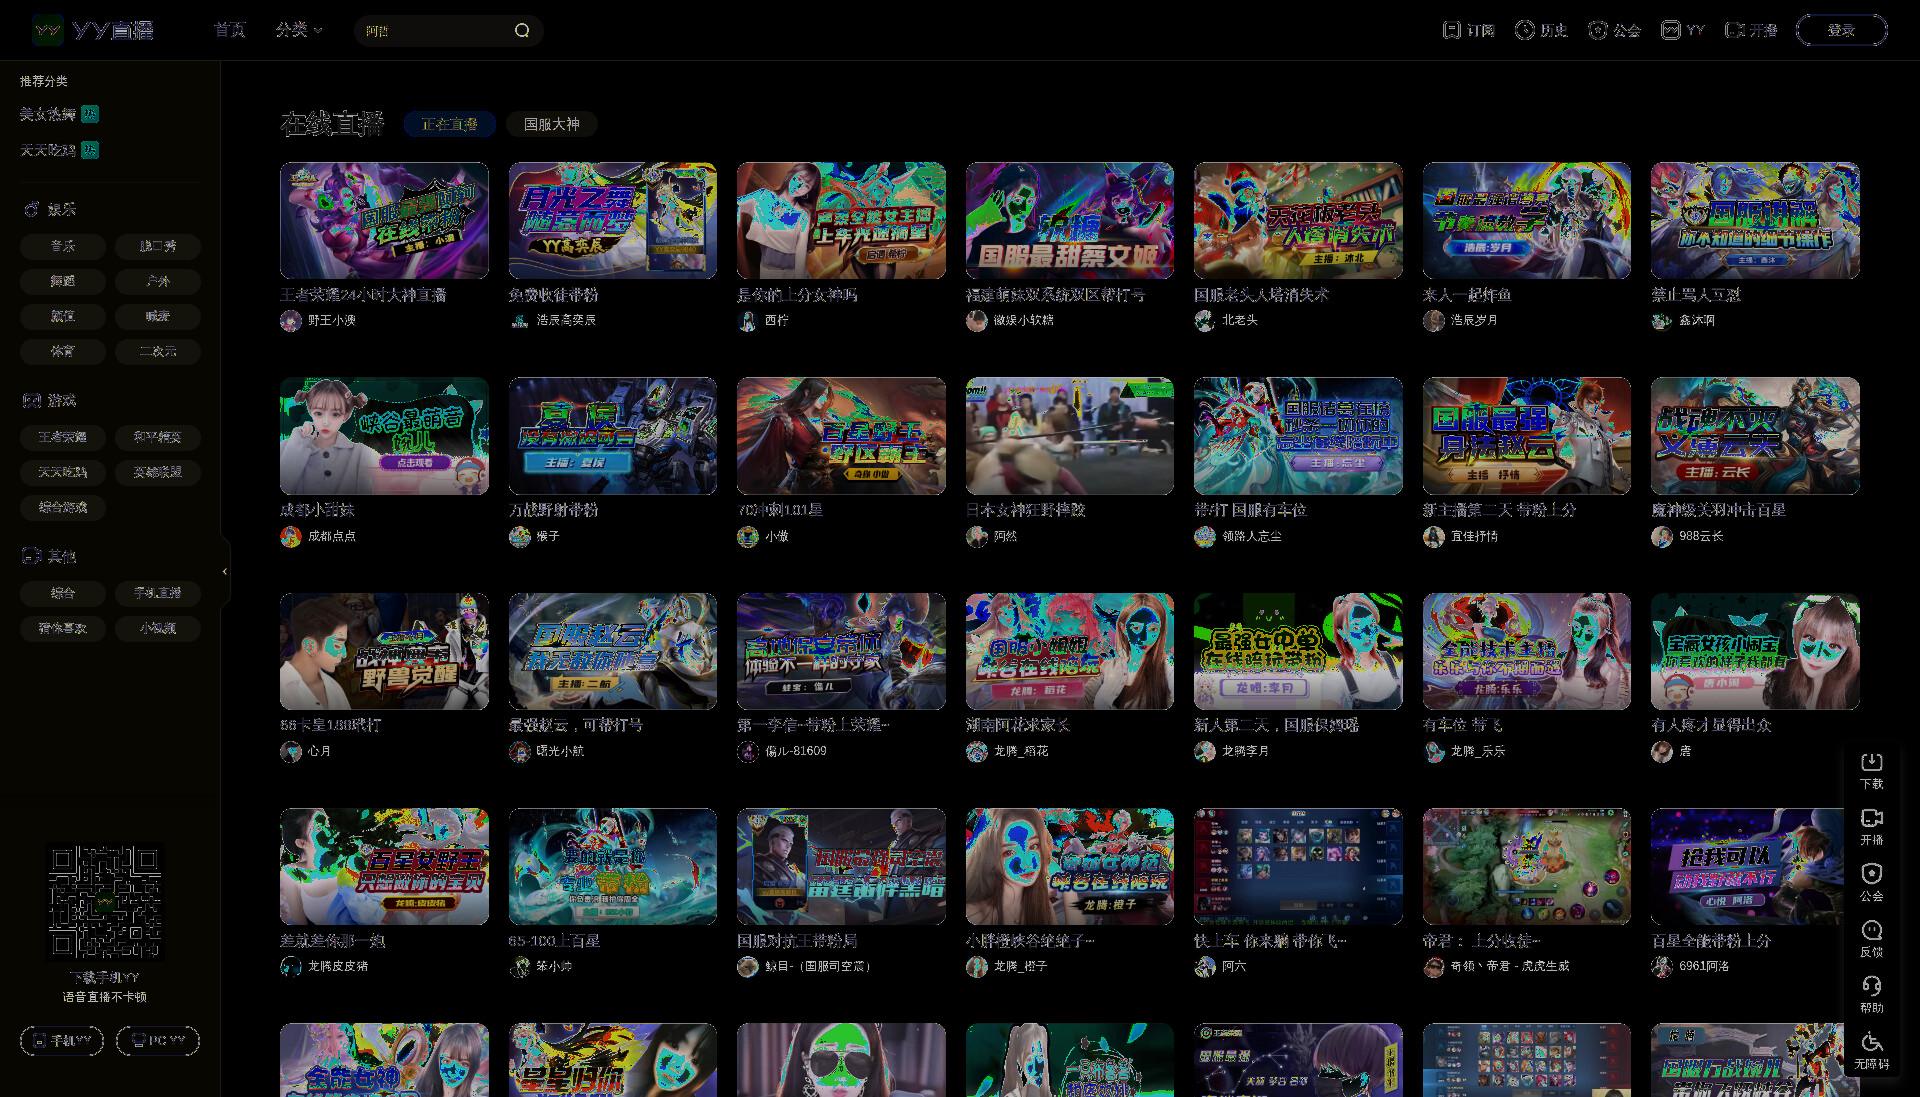1920x1097 pixels.
Task: Open 订阅 subscriptions icon
Action: point(1452,30)
